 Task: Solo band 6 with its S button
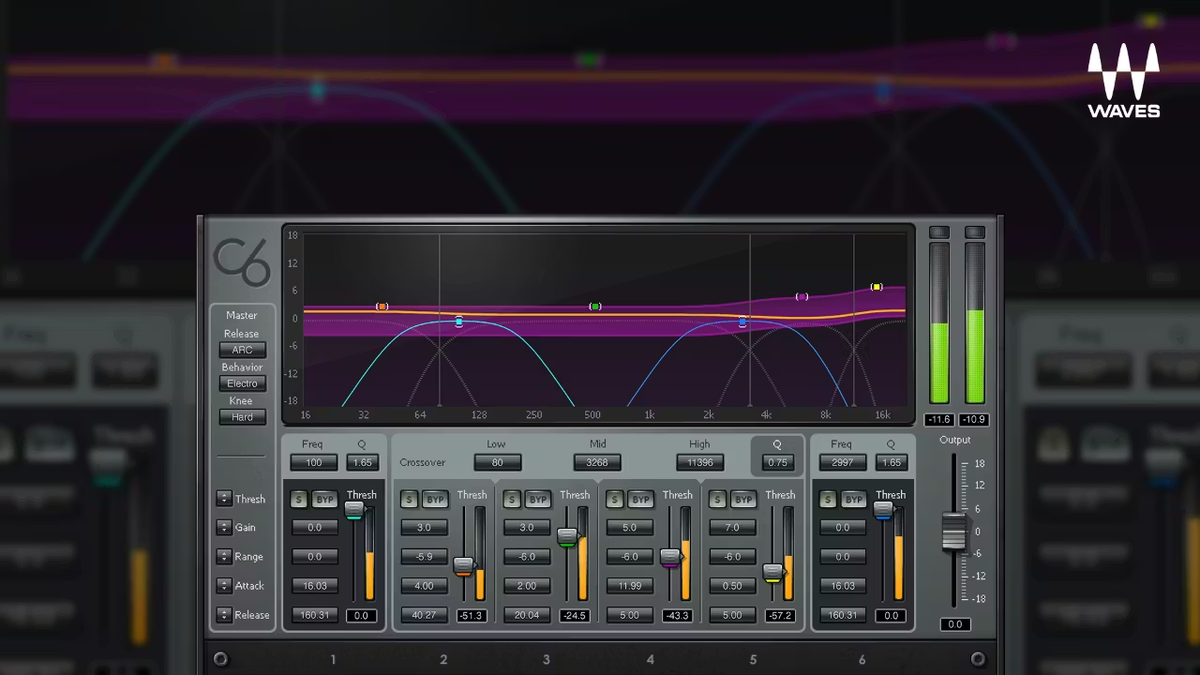(x=827, y=499)
